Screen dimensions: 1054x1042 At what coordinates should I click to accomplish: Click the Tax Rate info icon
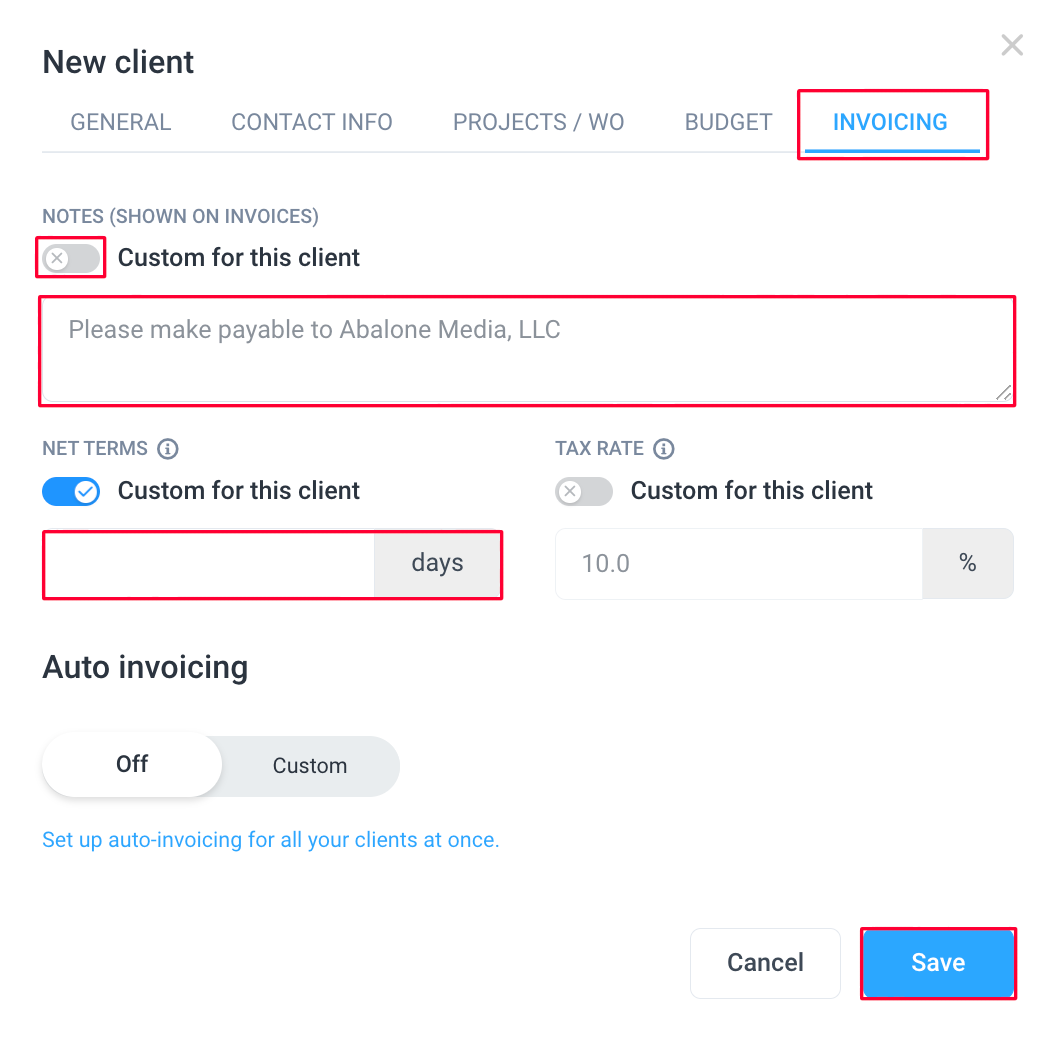[663, 448]
